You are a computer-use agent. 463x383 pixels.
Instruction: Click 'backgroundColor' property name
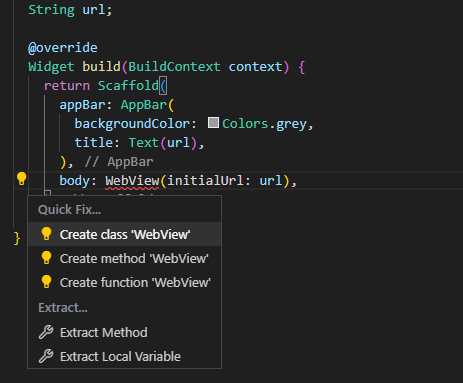(x=132, y=124)
